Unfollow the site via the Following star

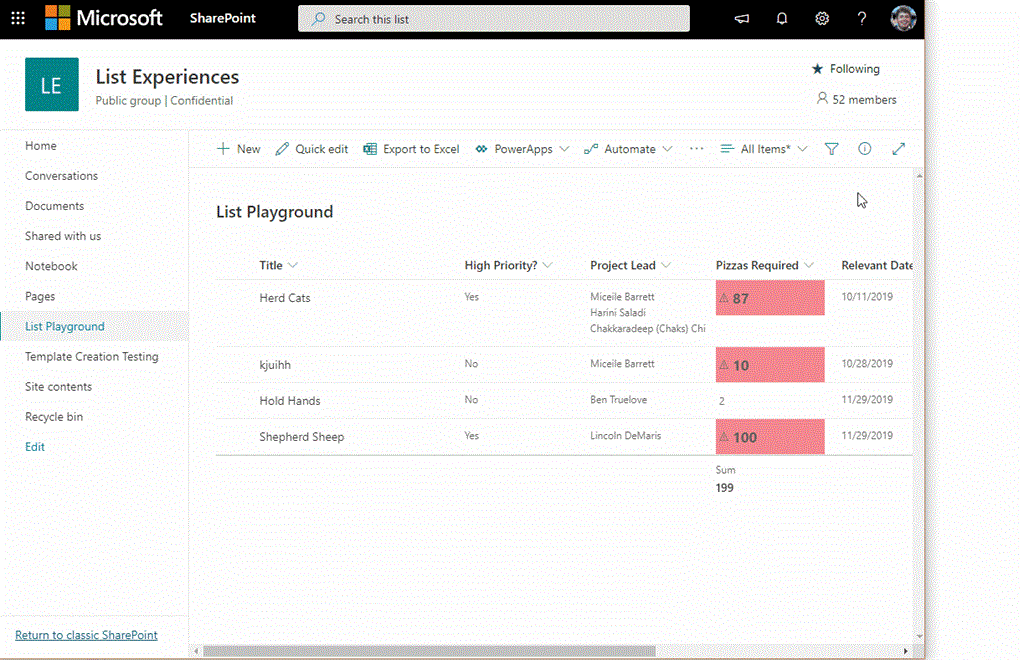pos(845,68)
